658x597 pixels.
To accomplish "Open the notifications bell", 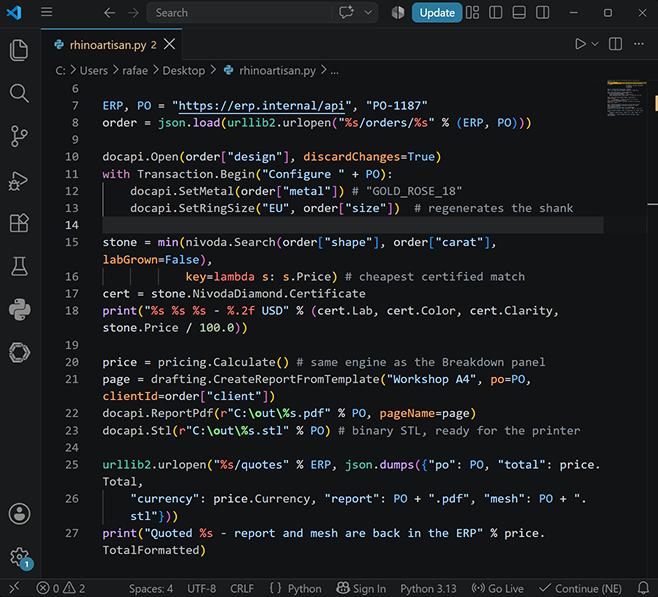I will click(x=643, y=588).
